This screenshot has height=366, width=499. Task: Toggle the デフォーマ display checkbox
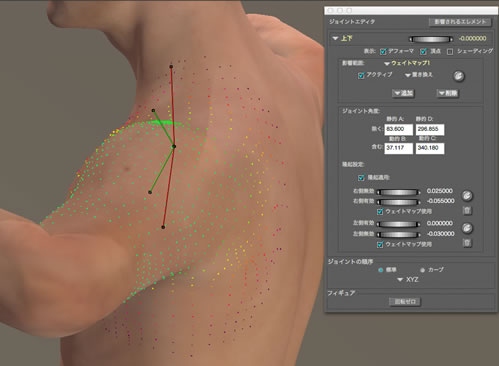(383, 51)
